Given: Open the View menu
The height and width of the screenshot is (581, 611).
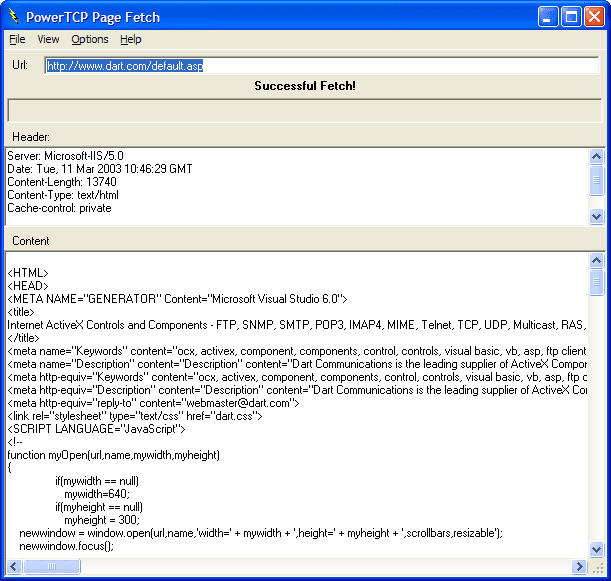Looking at the screenshot, I should pyautogui.click(x=48, y=39).
